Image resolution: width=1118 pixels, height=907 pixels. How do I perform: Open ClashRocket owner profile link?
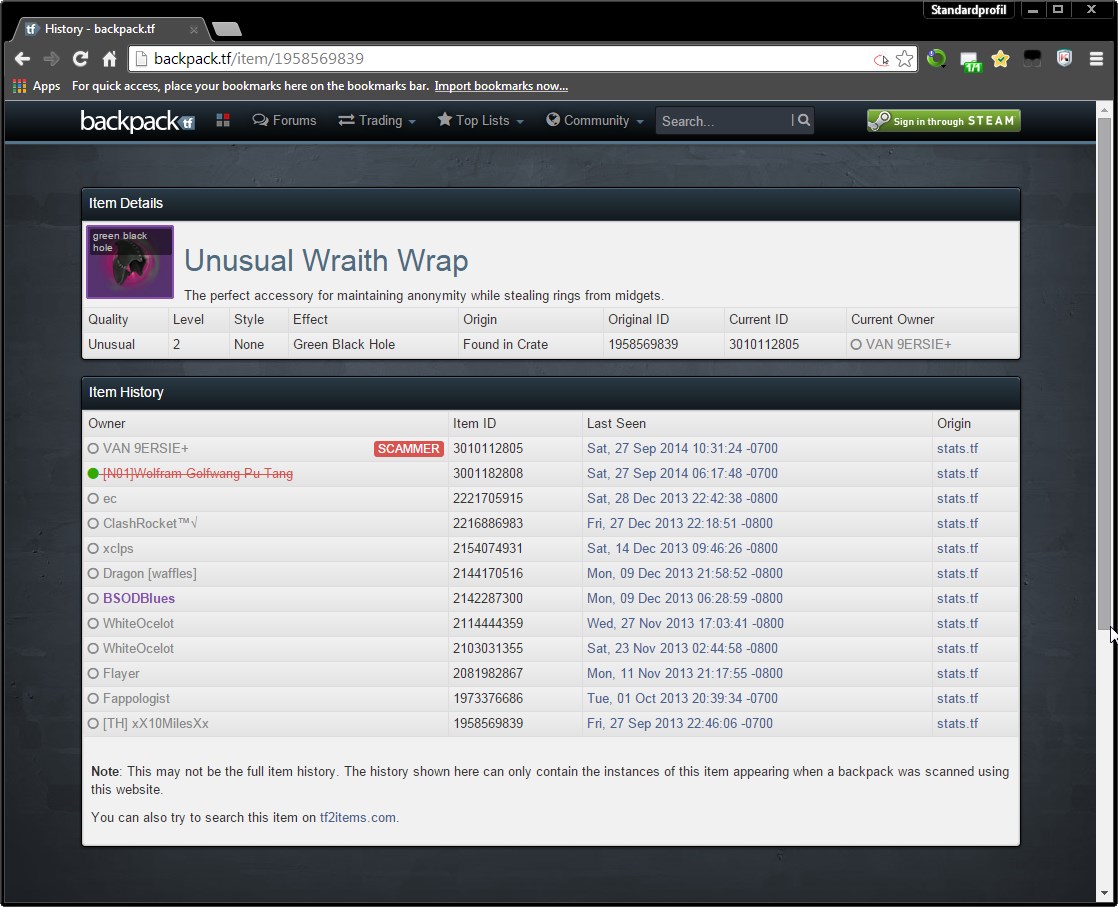click(x=150, y=523)
